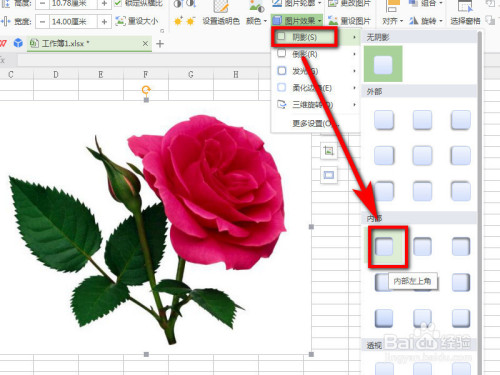Click the increase brightness sun icon
Image resolution: width=500 pixels, height=375 pixels.
point(178,22)
